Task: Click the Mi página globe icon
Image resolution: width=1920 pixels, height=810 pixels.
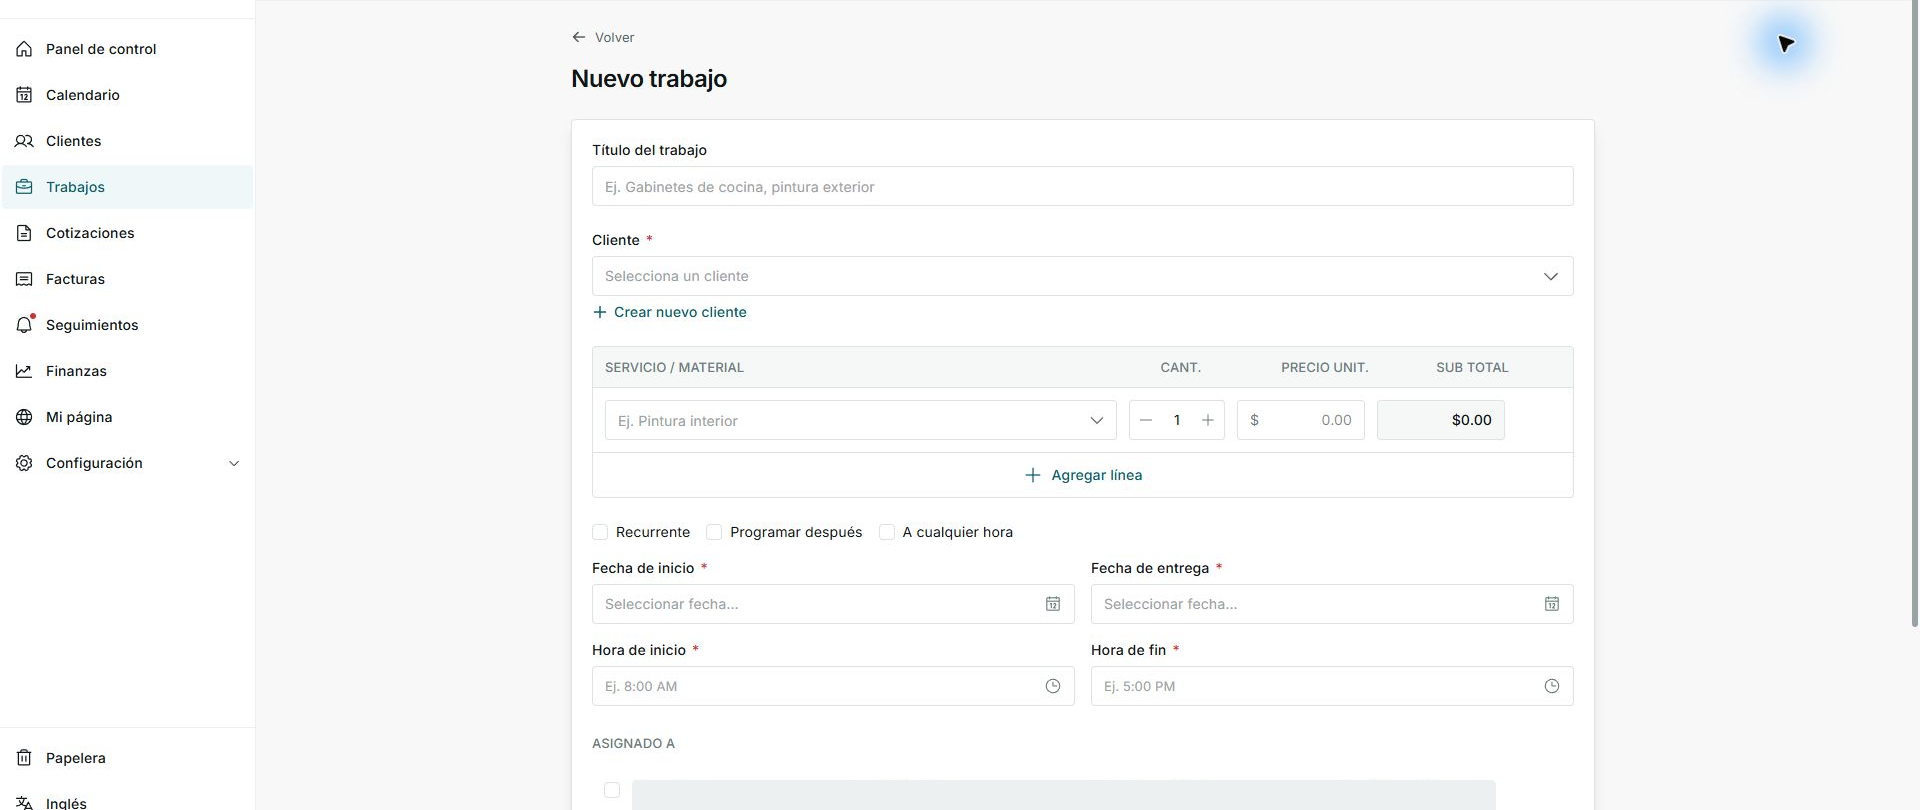Action: (x=24, y=417)
